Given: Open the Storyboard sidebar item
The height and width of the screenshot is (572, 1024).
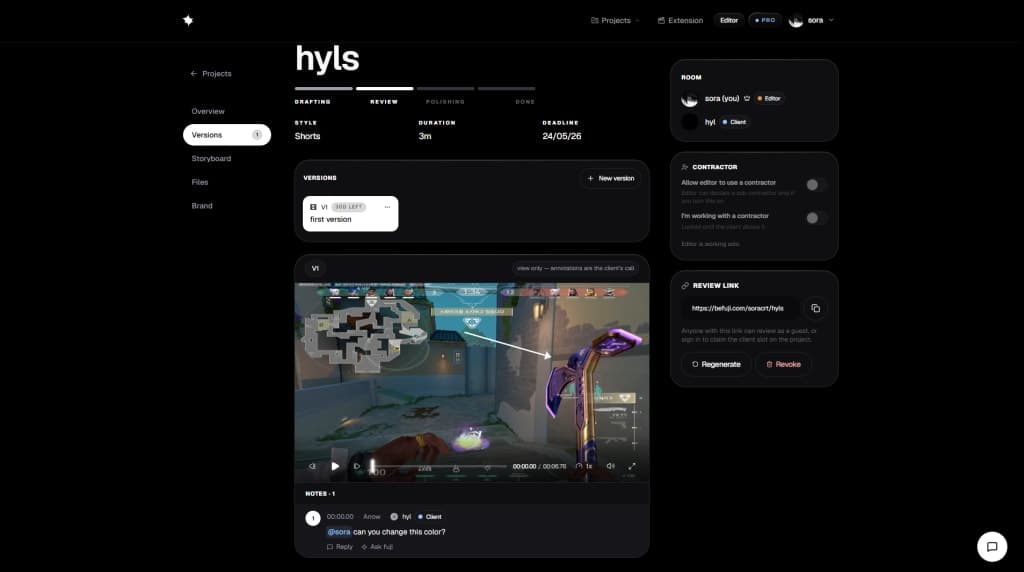Looking at the screenshot, I should pos(211,158).
